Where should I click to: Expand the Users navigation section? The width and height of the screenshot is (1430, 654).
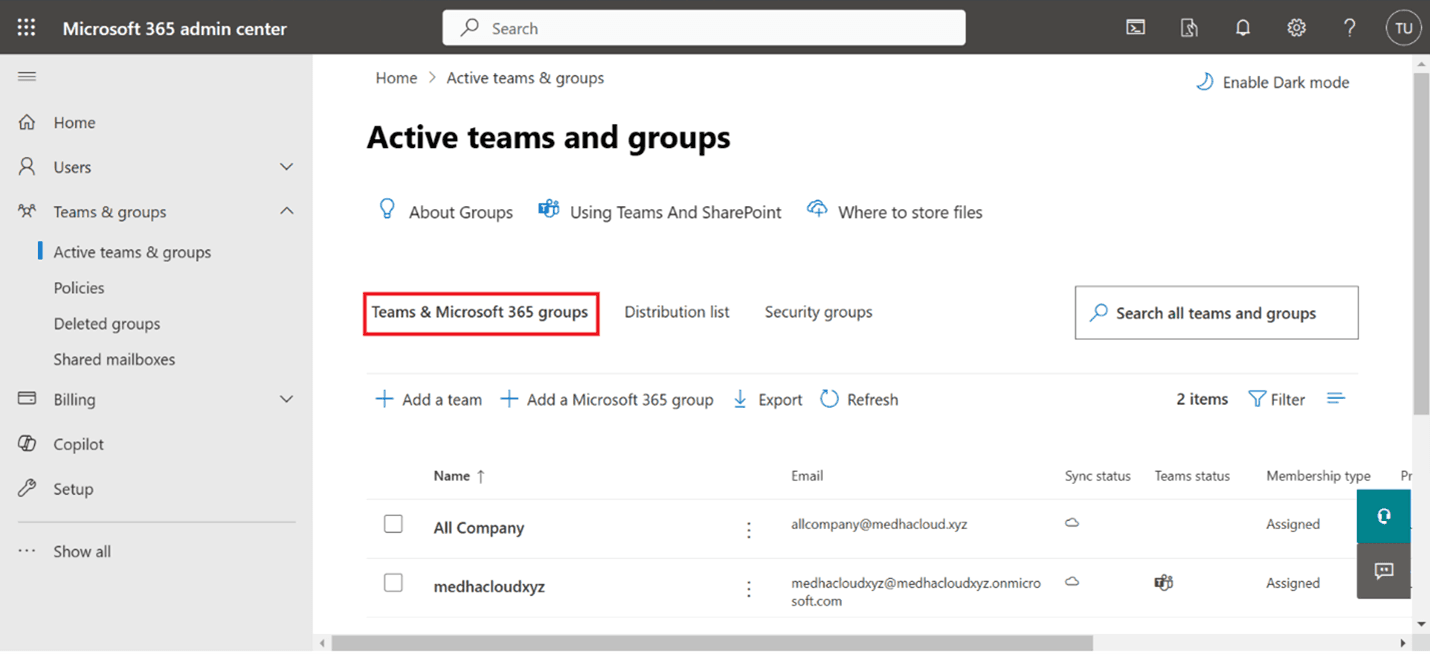coord(287,166)
